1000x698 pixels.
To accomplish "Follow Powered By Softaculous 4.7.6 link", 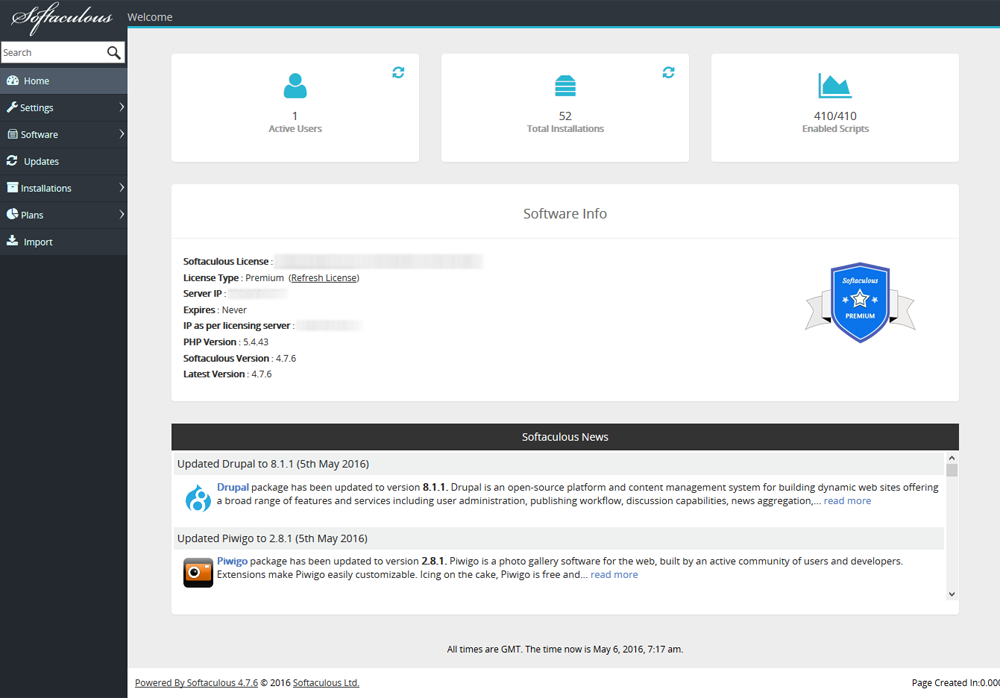I will pos(196,683).
